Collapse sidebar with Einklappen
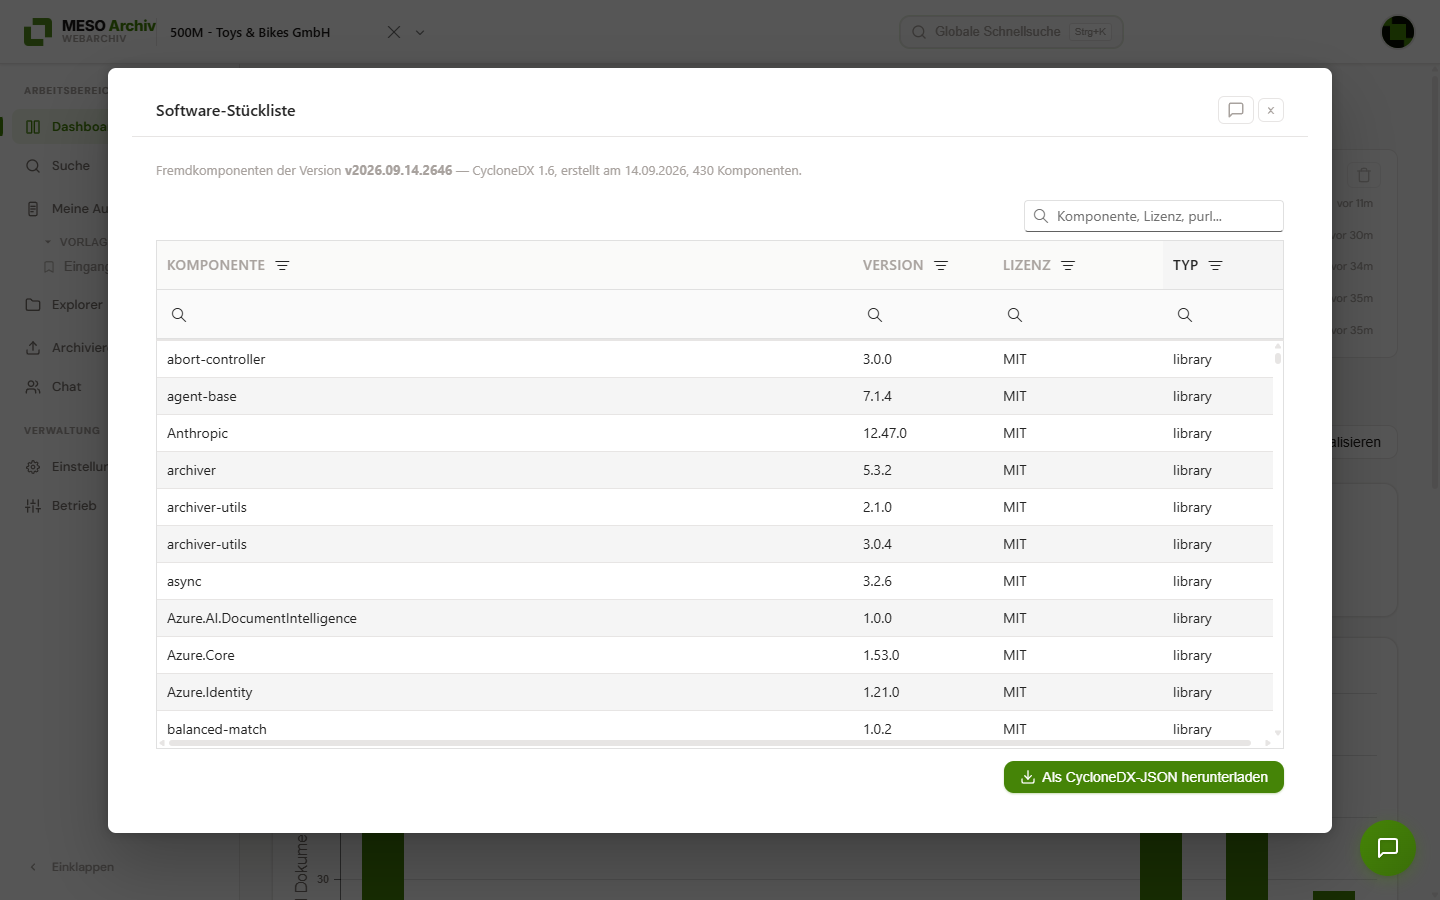Screen dimensions: 1440x900 click(72, 867)
